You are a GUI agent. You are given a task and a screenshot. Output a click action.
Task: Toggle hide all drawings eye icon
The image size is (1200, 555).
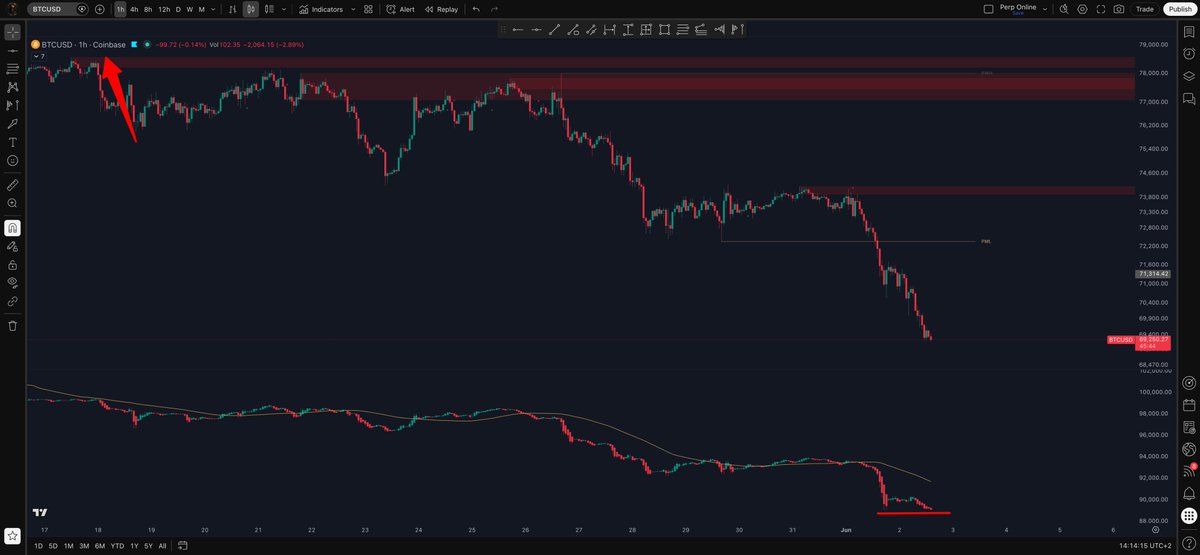[12, 282]
